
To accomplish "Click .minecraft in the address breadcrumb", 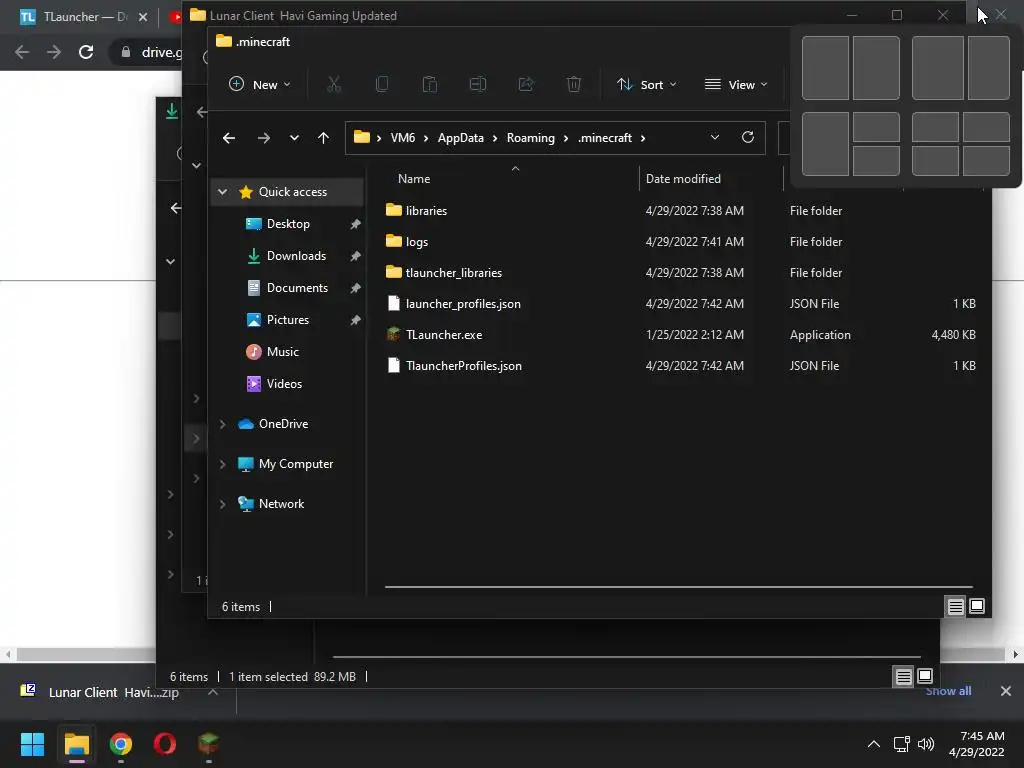I will tap(605, 138).
